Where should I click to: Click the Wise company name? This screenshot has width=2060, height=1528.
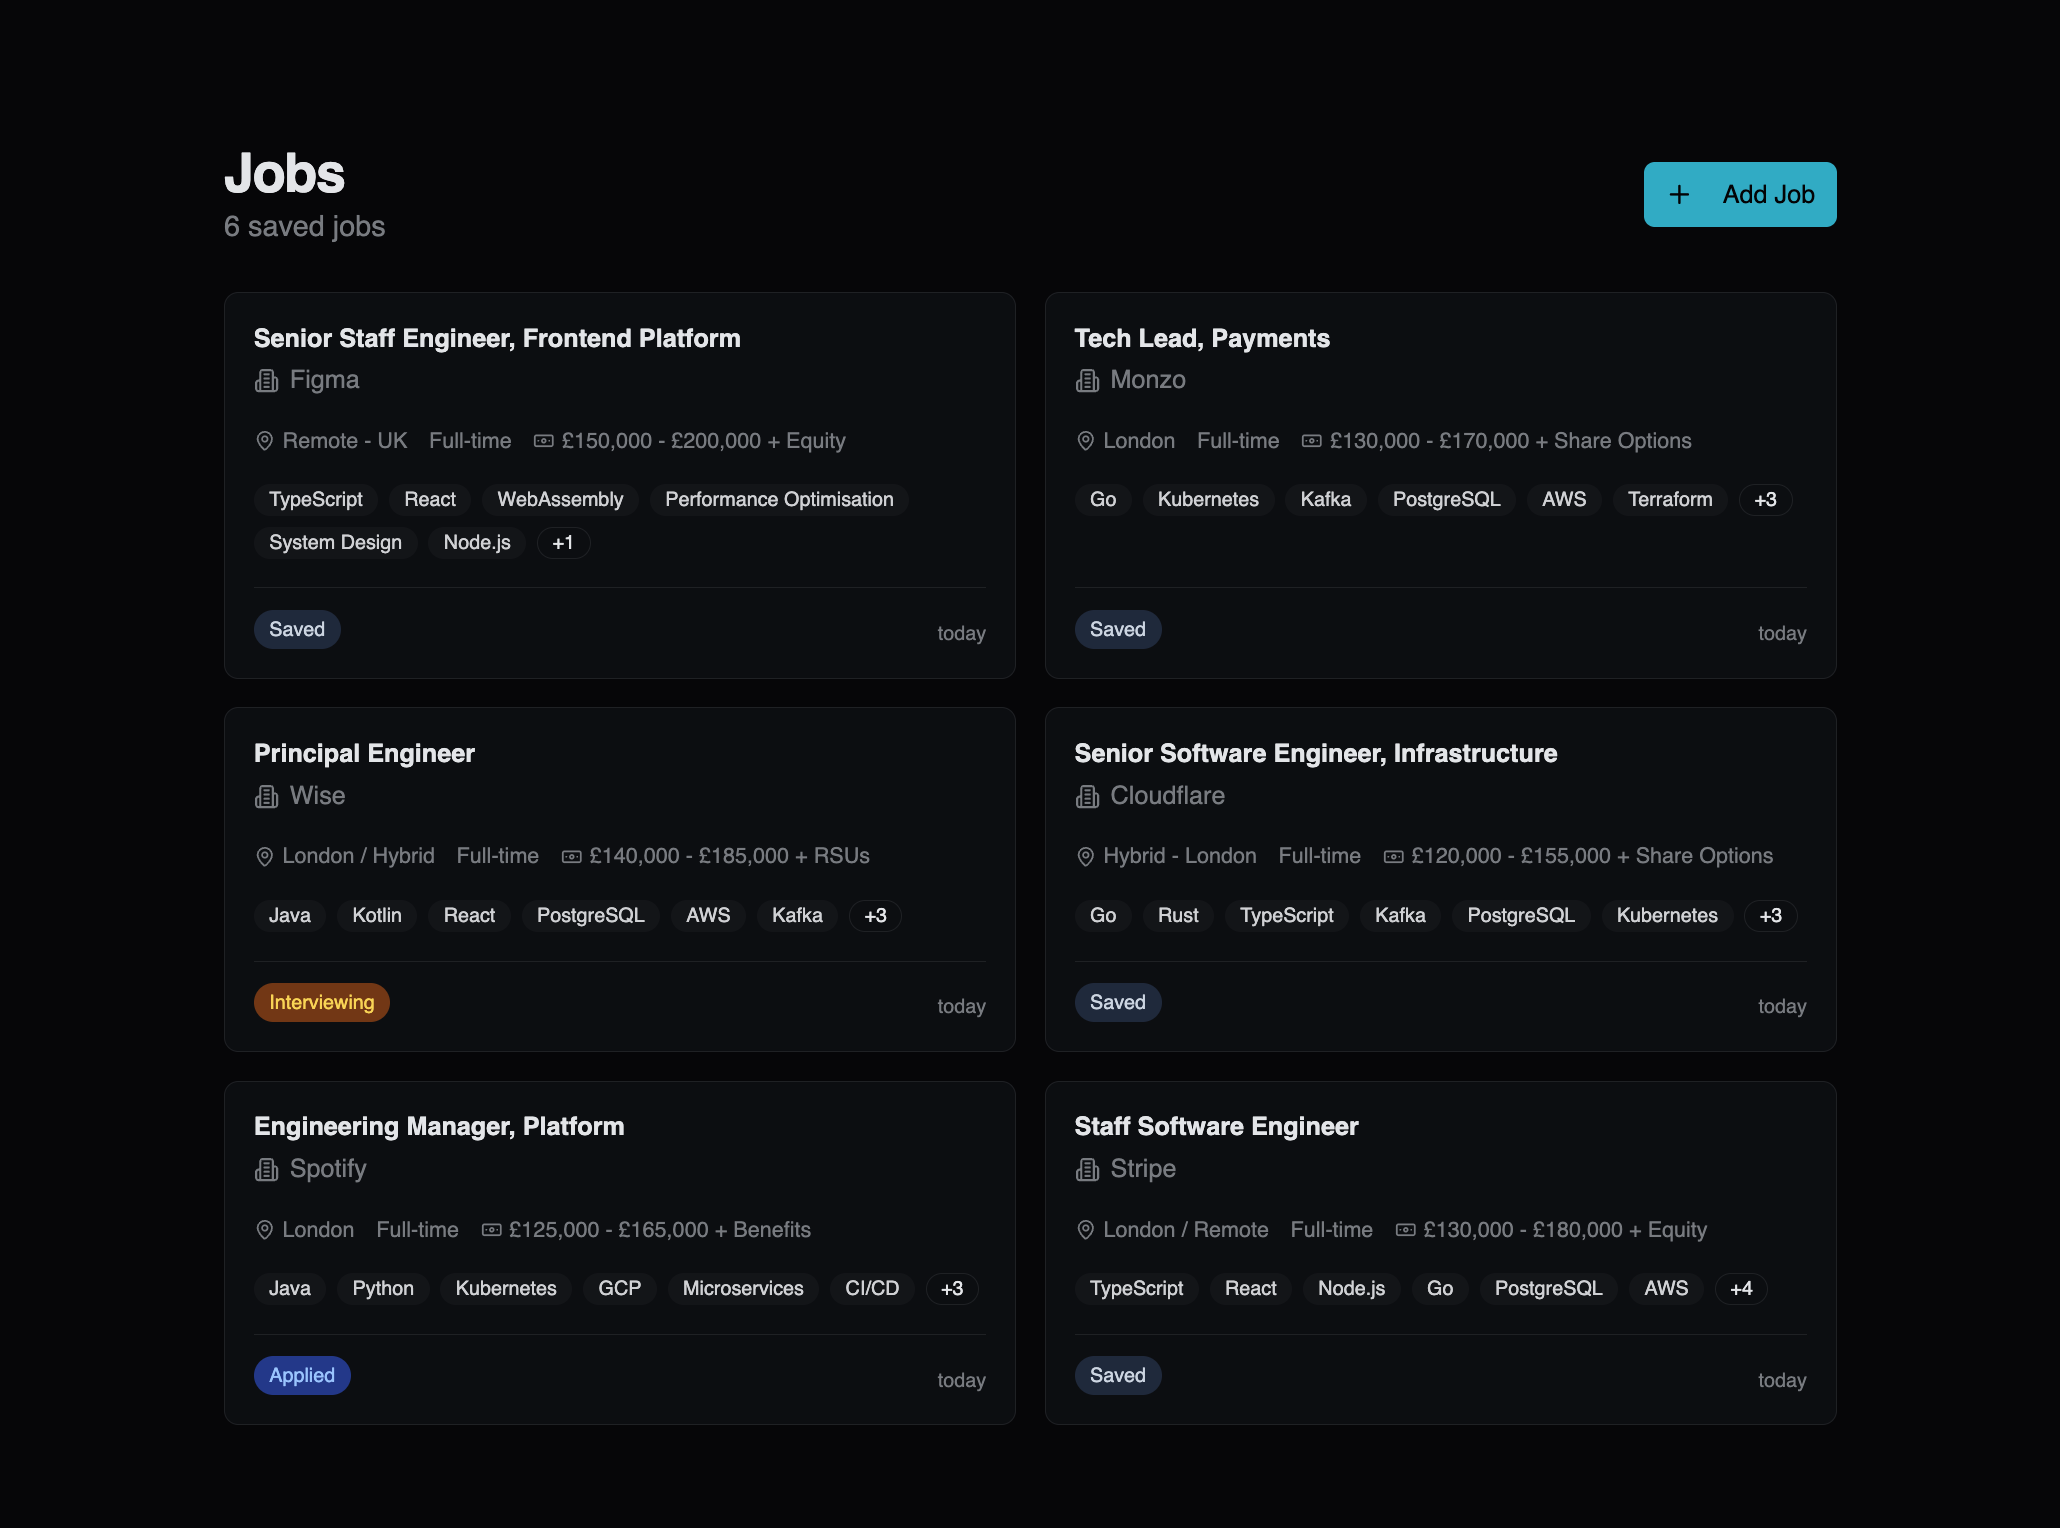coord(317,796)
